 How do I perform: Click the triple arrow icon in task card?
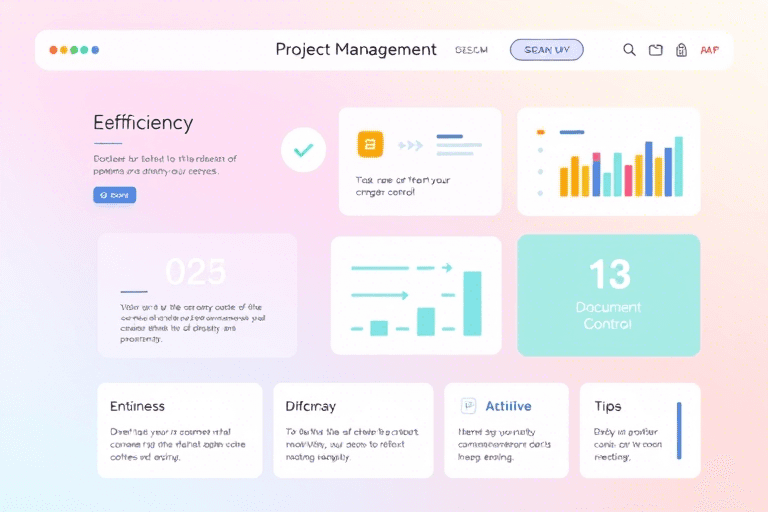[410, 145]
